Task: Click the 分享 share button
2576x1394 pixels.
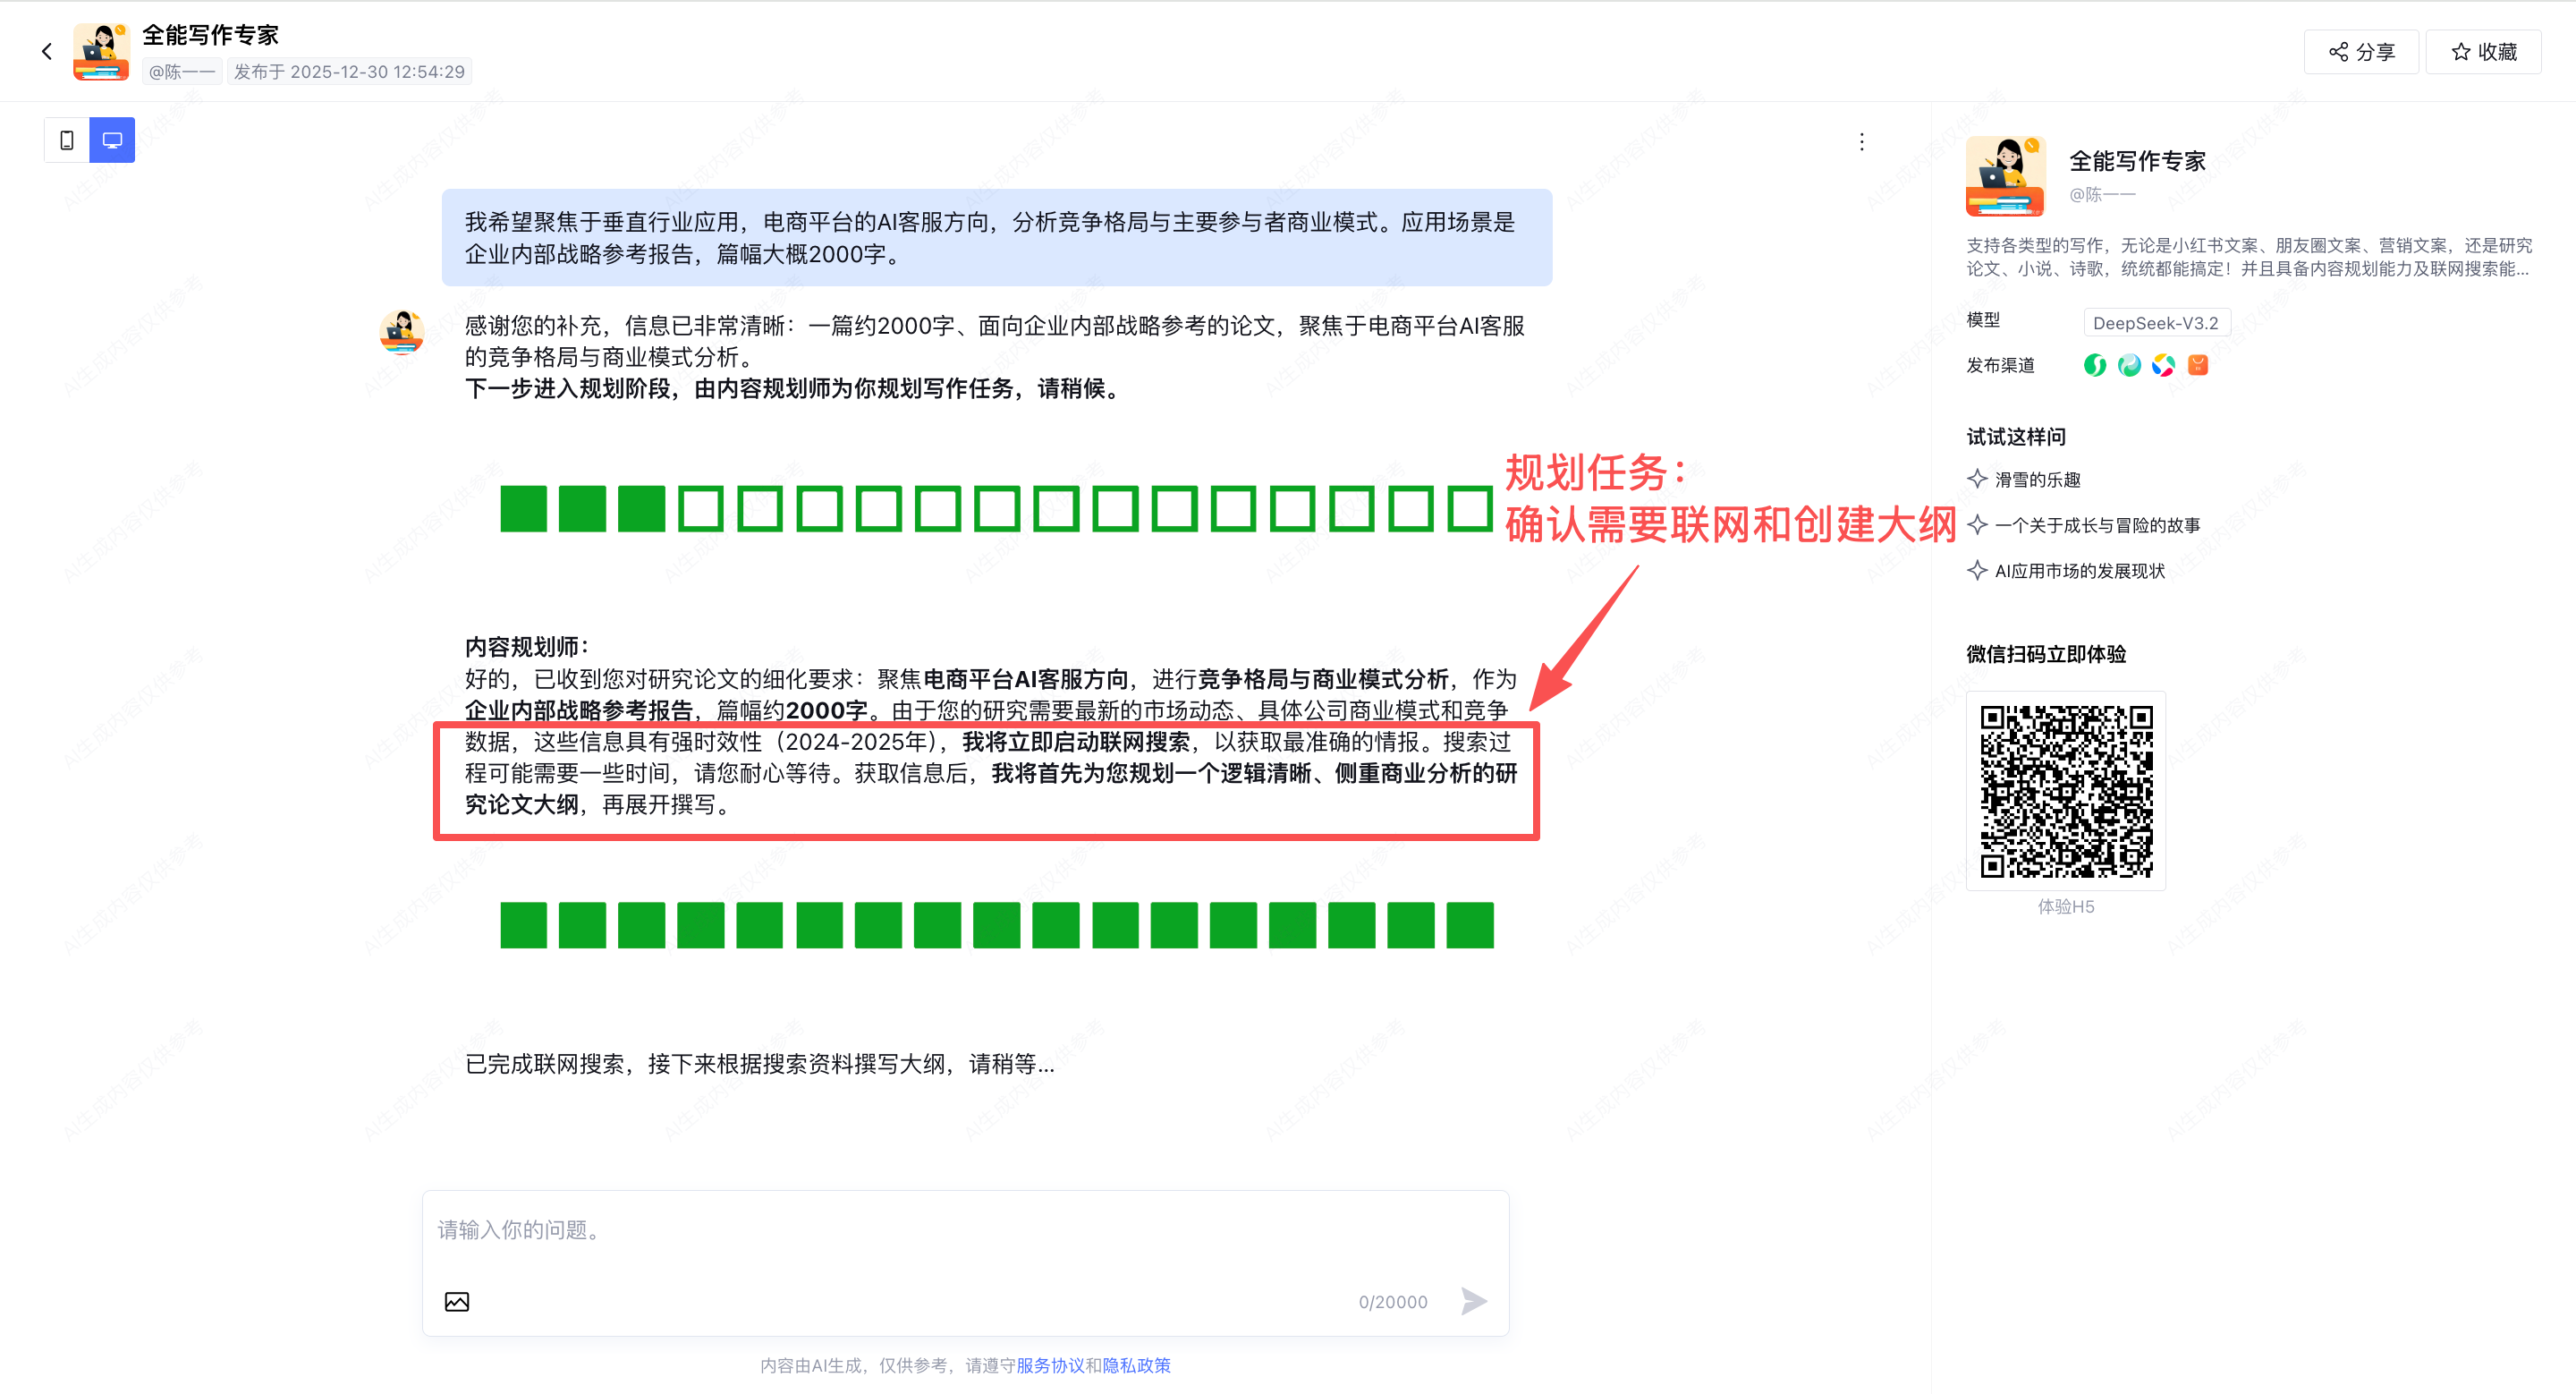Action: [x=2361, y=52]
